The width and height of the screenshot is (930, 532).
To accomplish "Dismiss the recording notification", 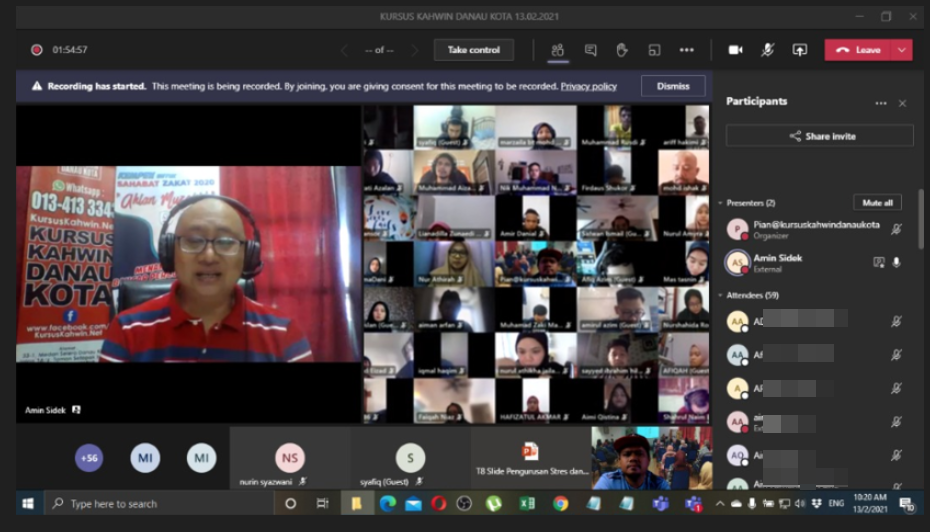I will pos(673,87).
